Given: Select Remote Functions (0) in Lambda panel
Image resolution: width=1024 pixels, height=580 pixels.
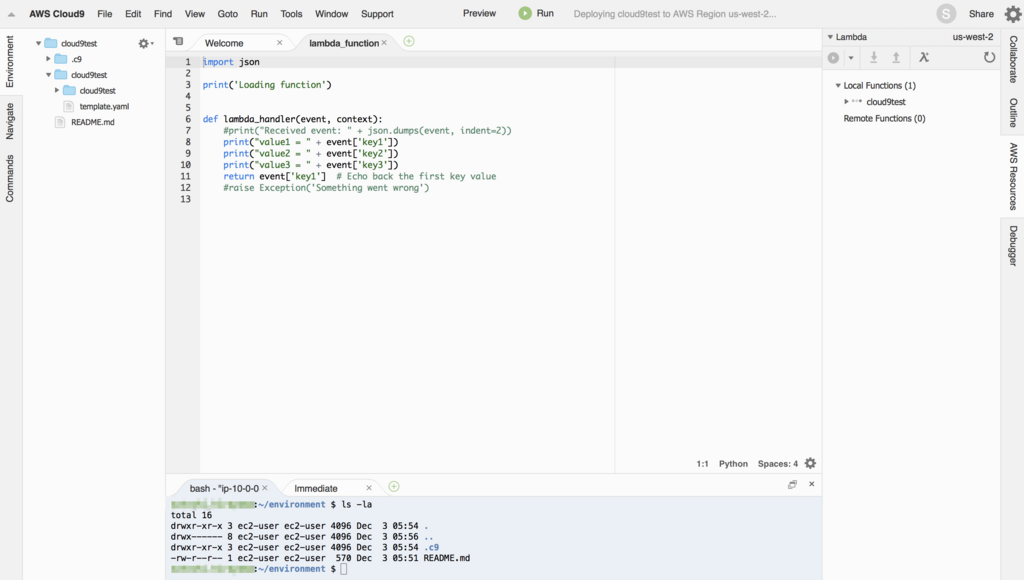Looking at the screenshot, I should coord(884,118).
